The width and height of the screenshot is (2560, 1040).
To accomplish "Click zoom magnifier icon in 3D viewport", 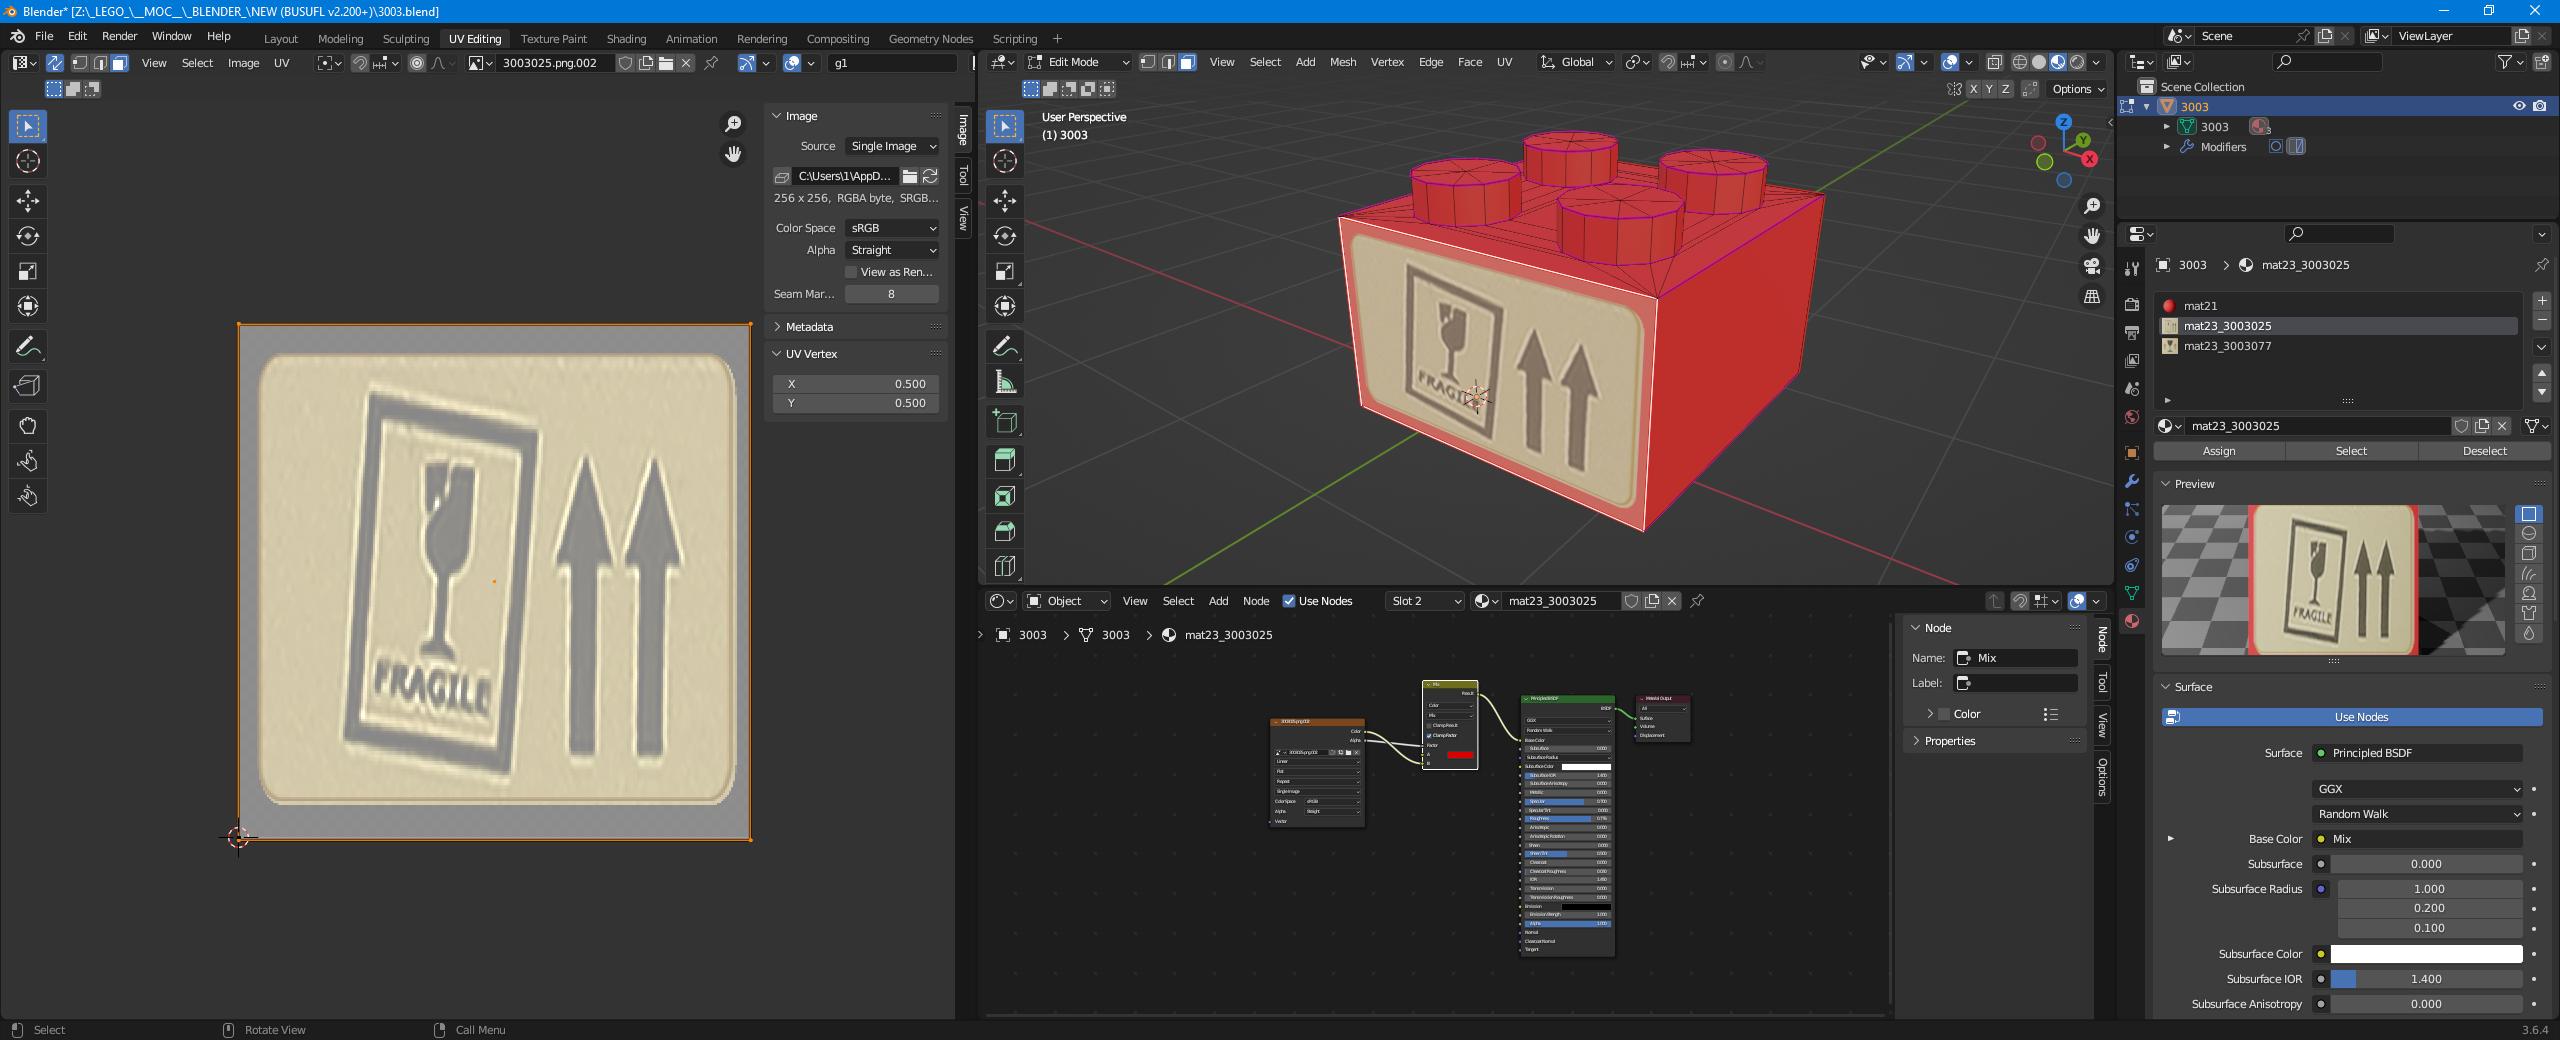I will click(2092, 206).
